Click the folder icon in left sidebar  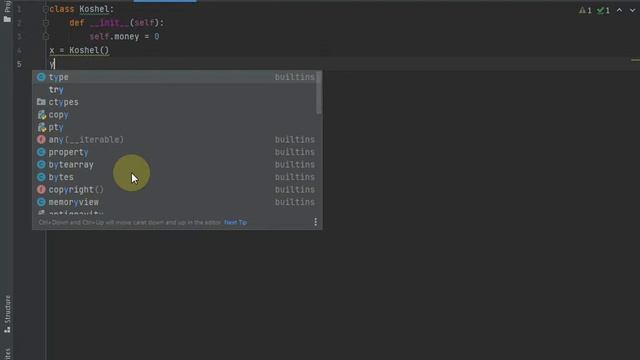(7, 19)
